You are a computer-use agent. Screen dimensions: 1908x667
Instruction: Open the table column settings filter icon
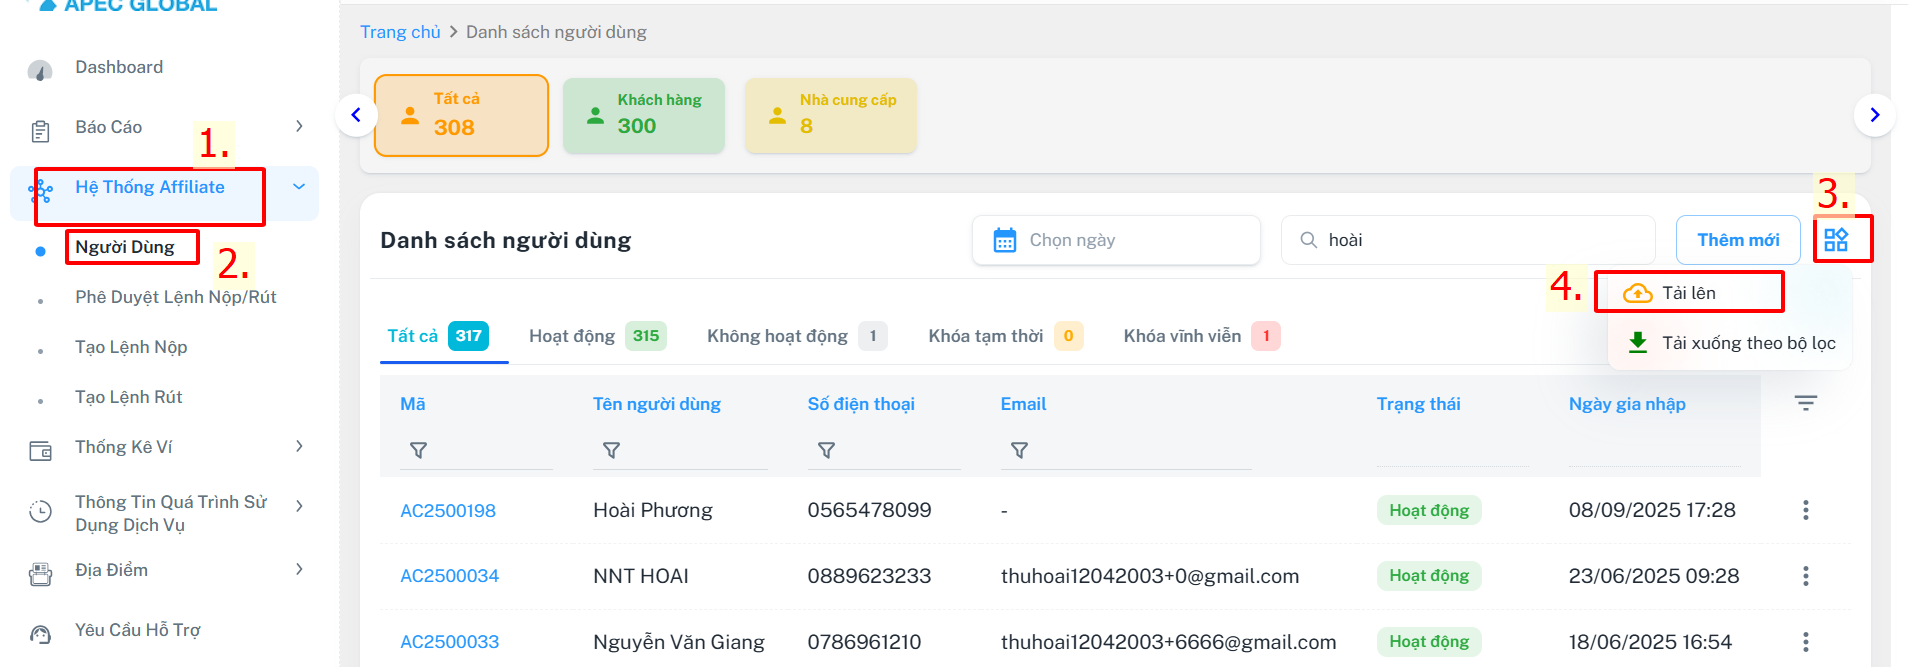[x=1805, y=403]
